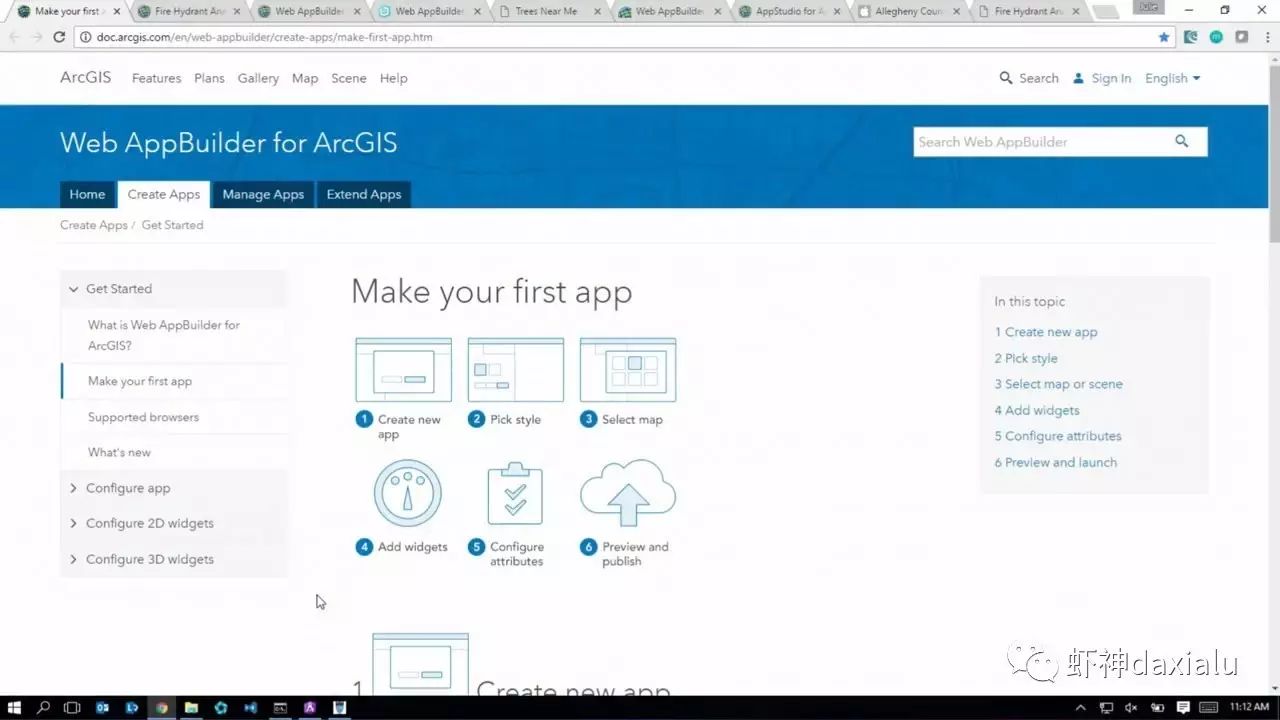Switch to the Manage Apps tab
1280x720 pixels.
pyautogui.click(x=263, y=194)
